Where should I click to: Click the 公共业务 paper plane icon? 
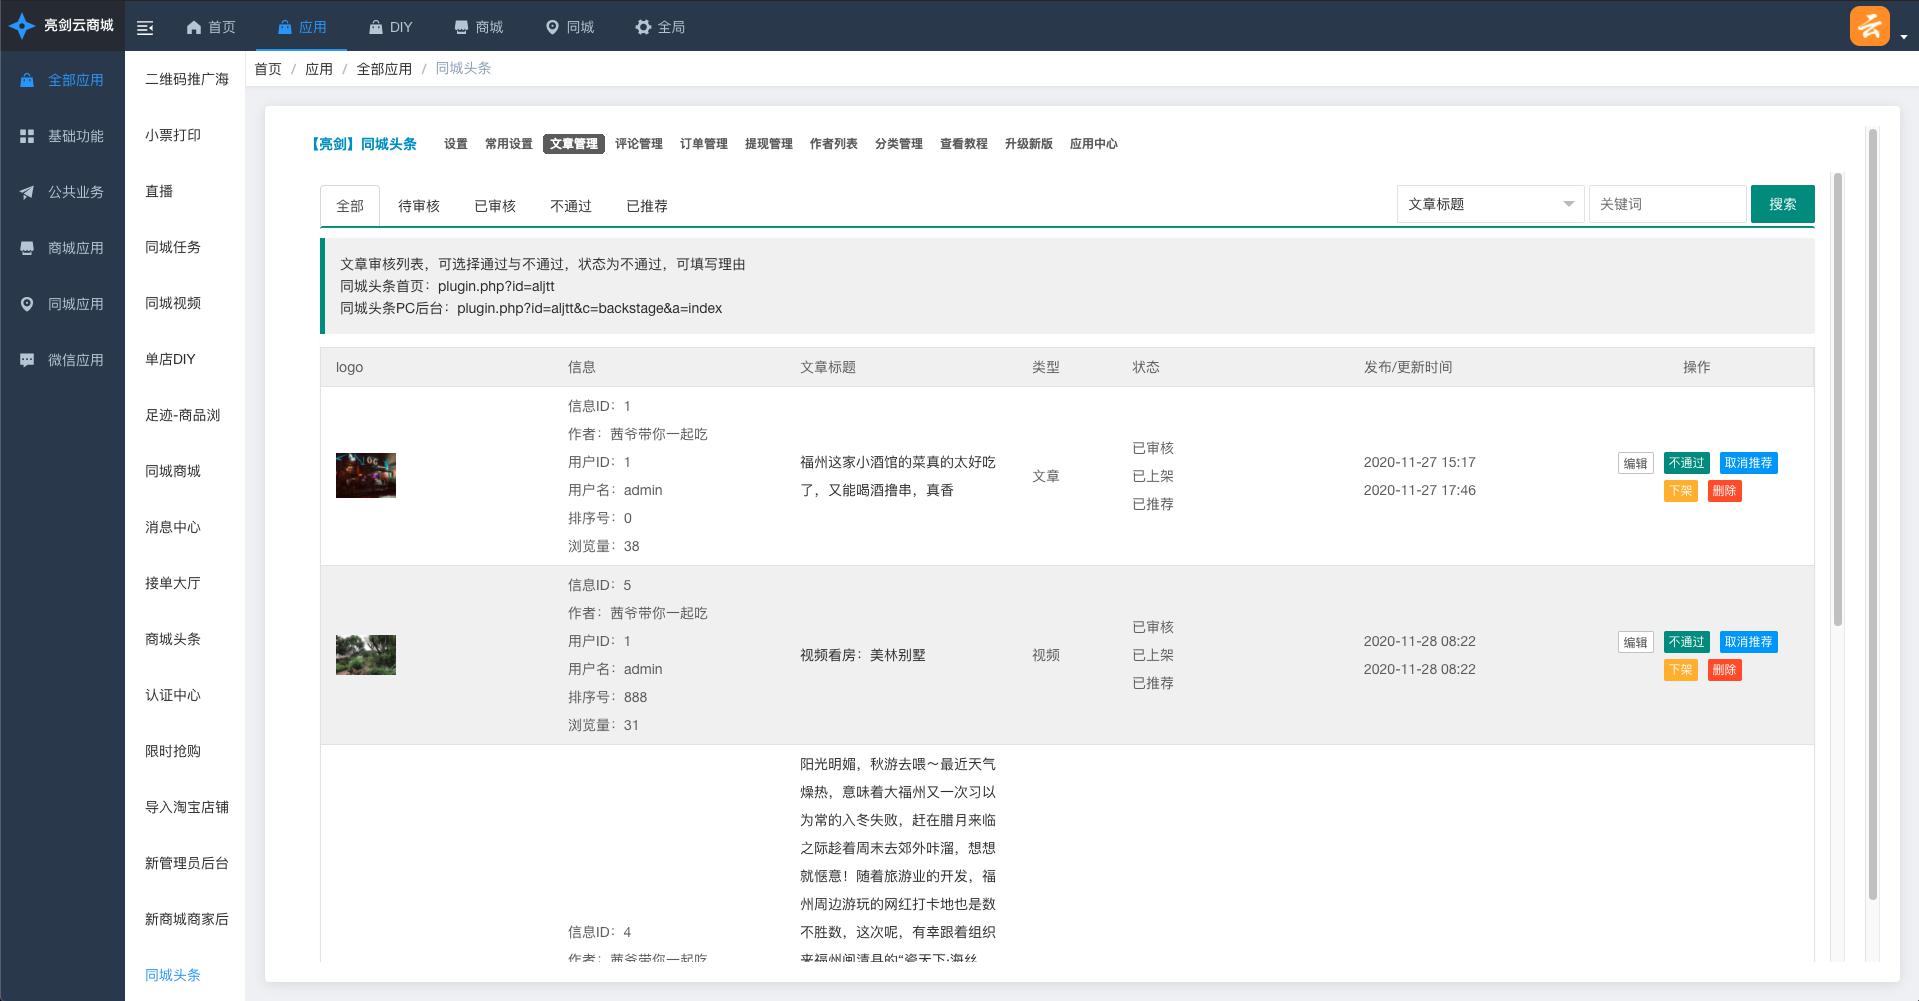pos(27,192)
